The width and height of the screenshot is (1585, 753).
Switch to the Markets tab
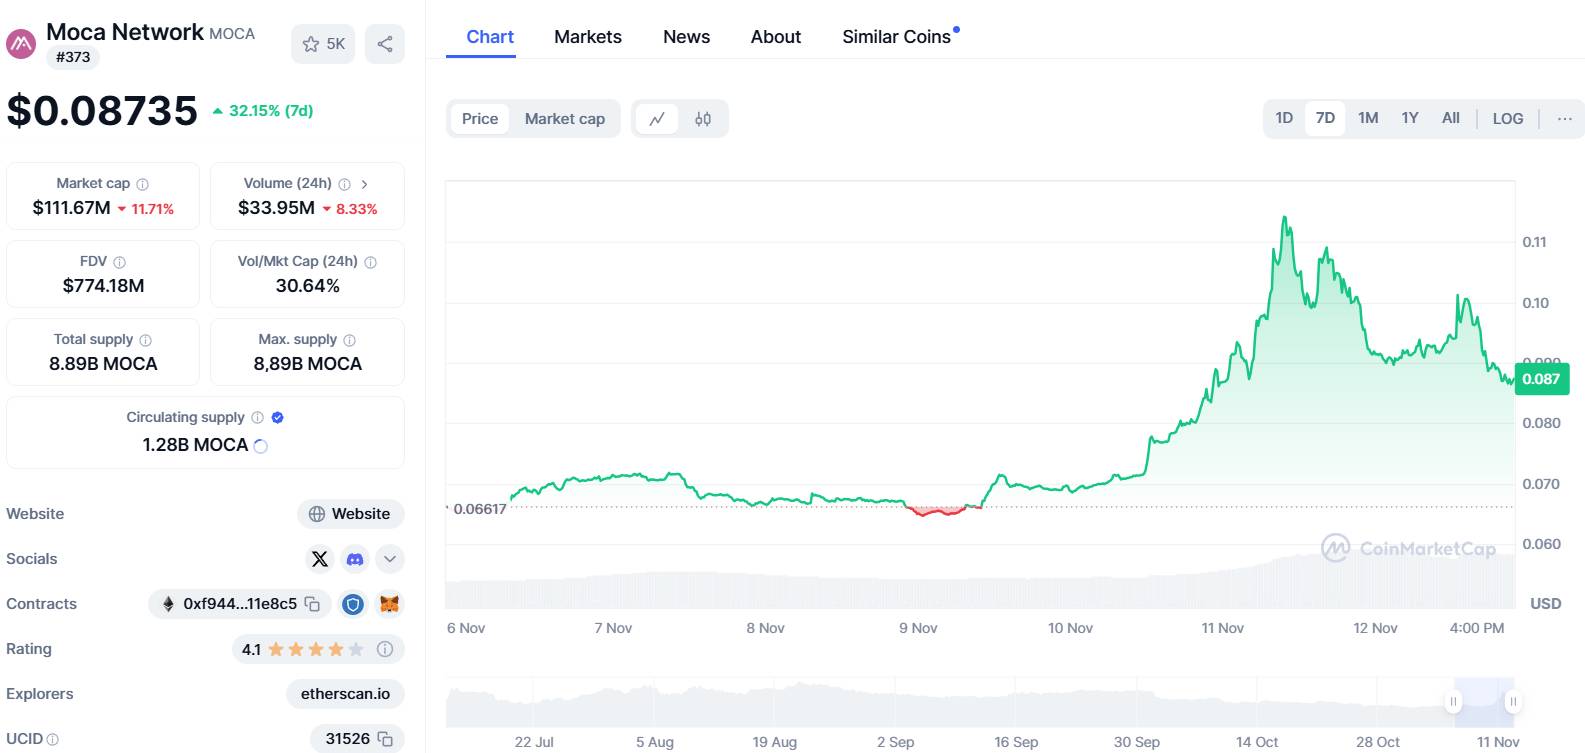click(x=588, y=37)
